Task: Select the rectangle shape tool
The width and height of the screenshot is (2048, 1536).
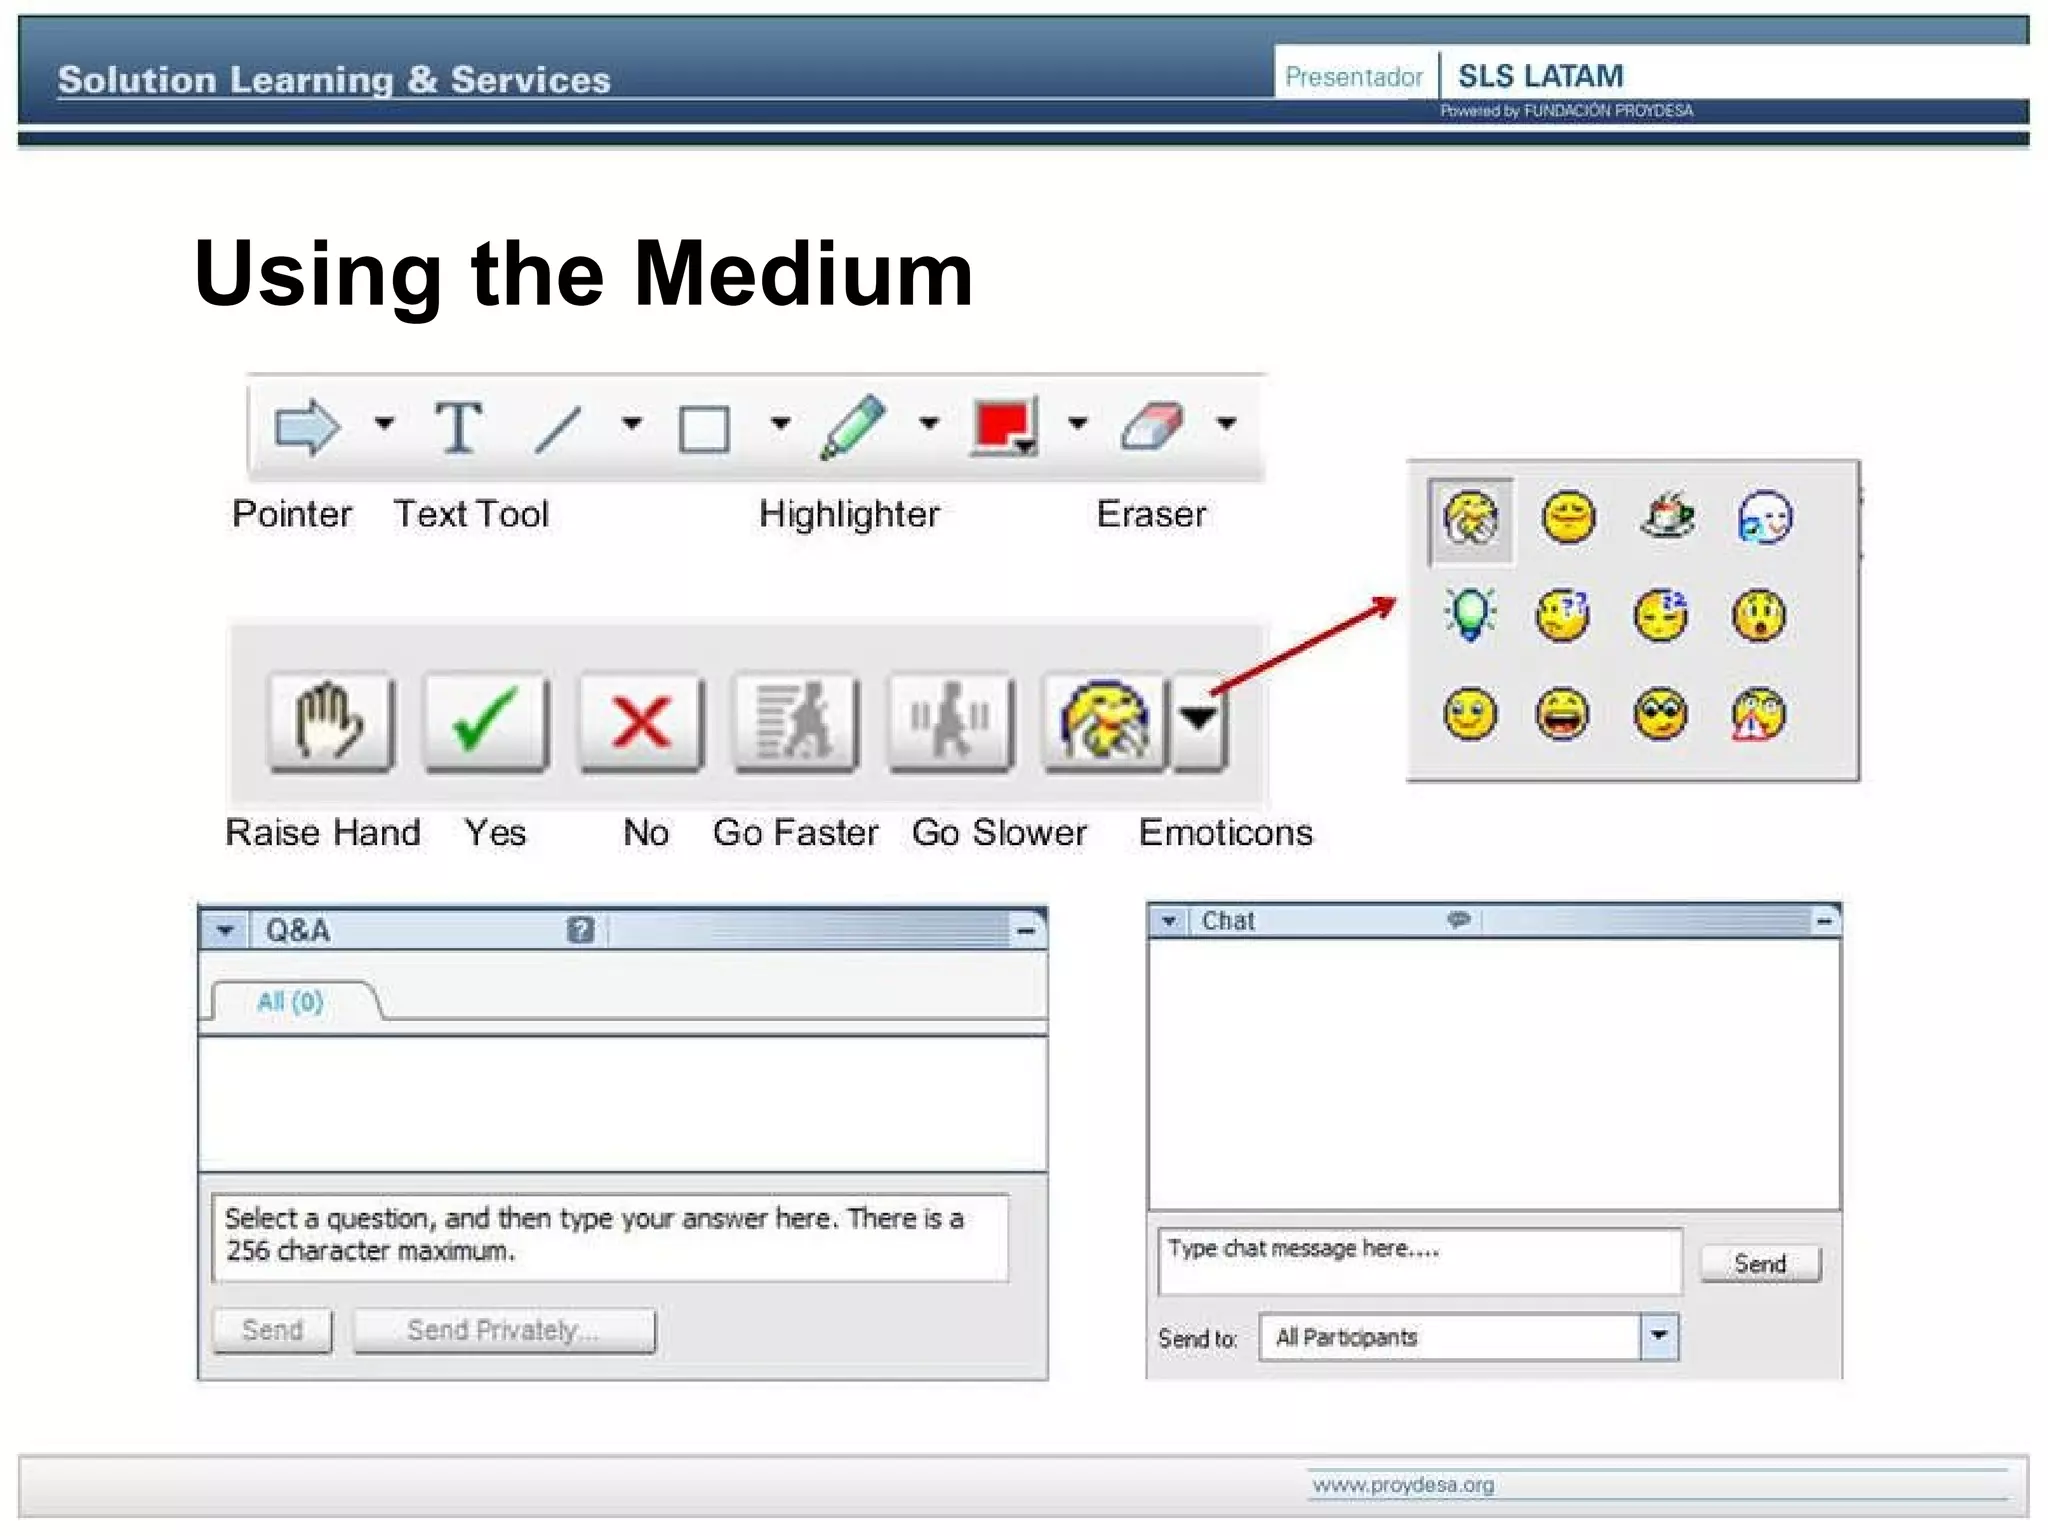Action: pyautogui.click(x=704, y=429)
